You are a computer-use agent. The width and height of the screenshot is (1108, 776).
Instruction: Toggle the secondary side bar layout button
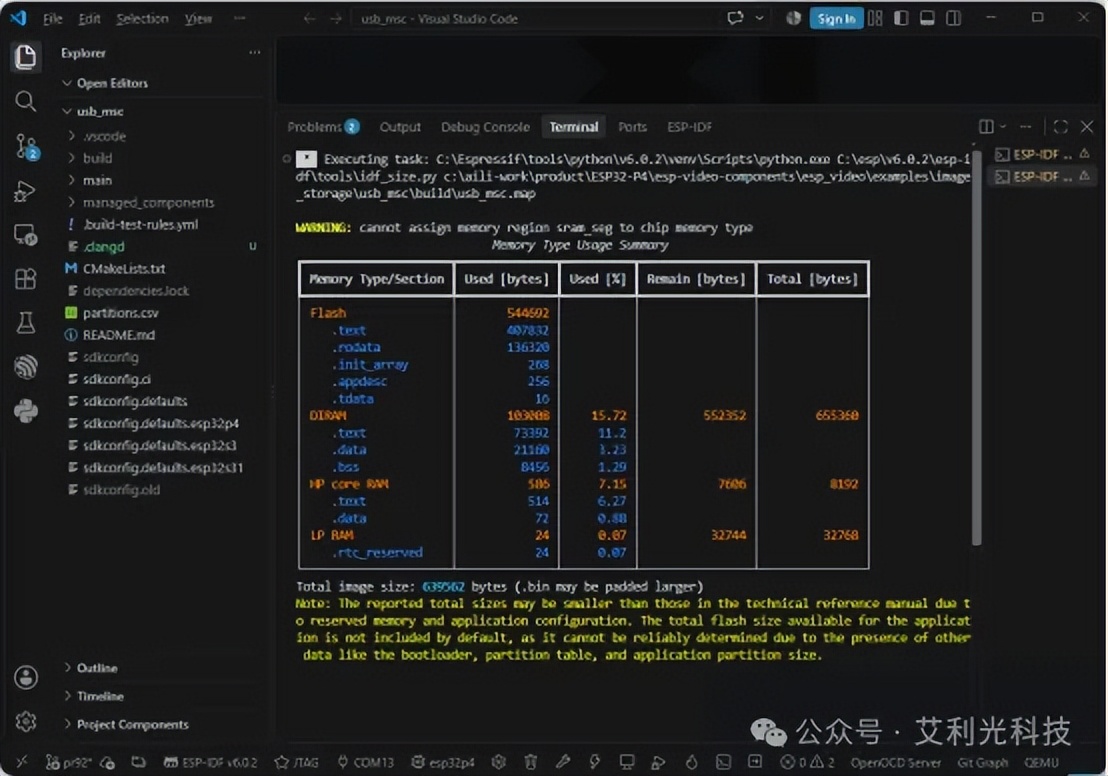tap(953, 18)
